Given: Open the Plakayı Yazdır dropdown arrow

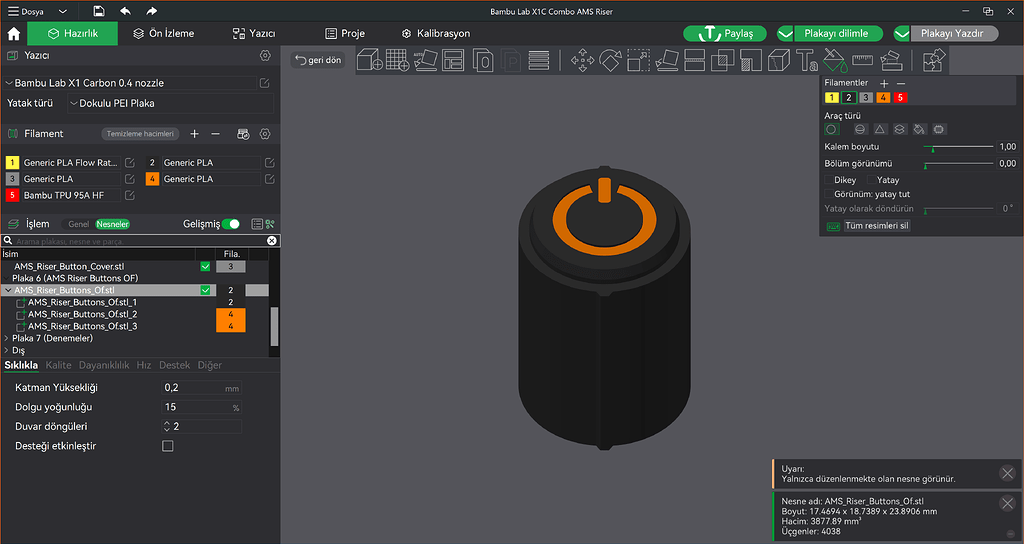Looking at the screenshot, I should 902,33.
